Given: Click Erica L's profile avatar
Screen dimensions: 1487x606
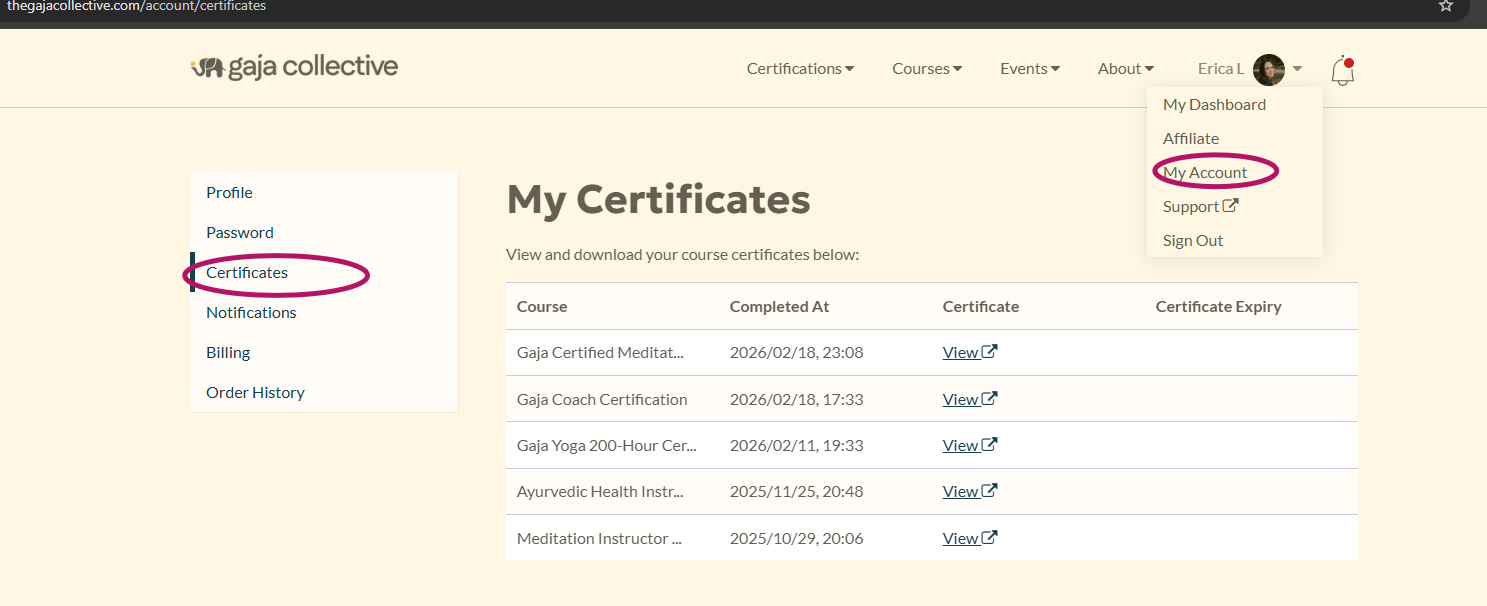Looking at the screenshot, I should click(x=1268, y=69).
